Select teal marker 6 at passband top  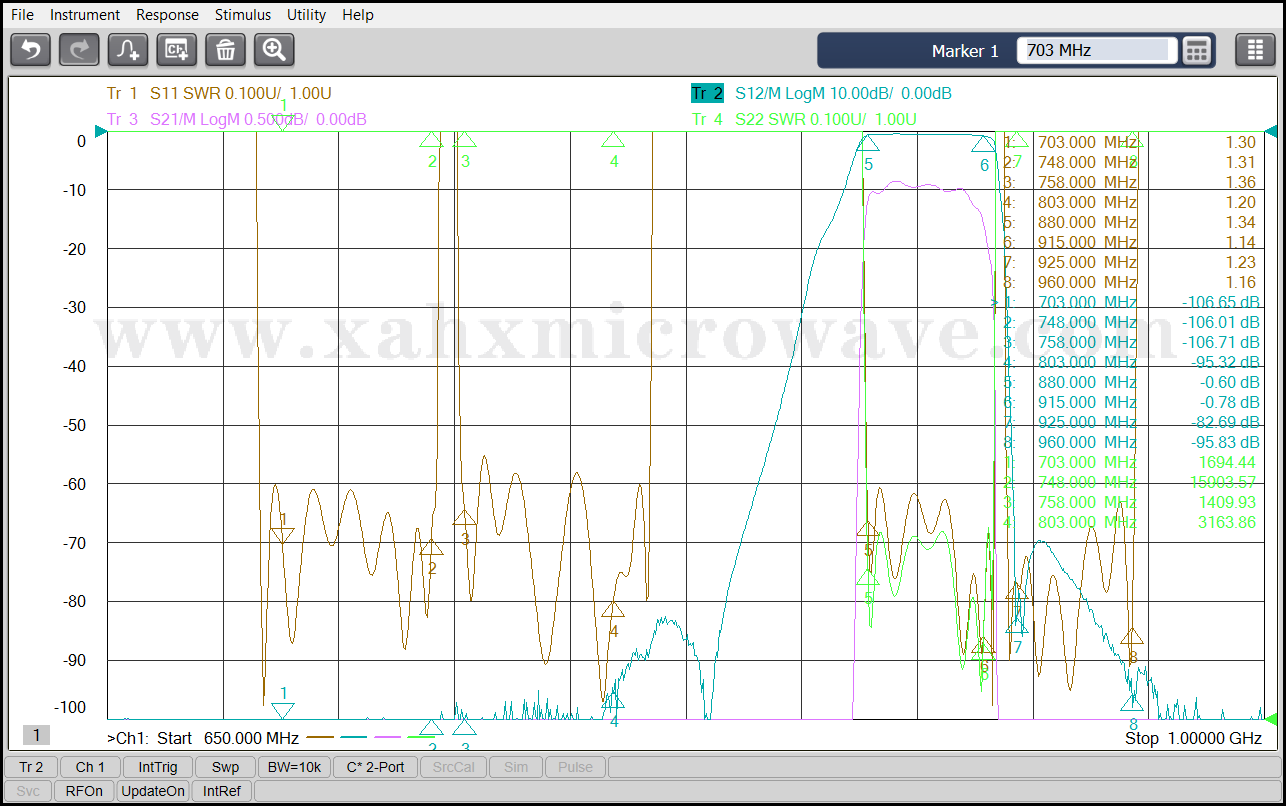coord(984,145)
